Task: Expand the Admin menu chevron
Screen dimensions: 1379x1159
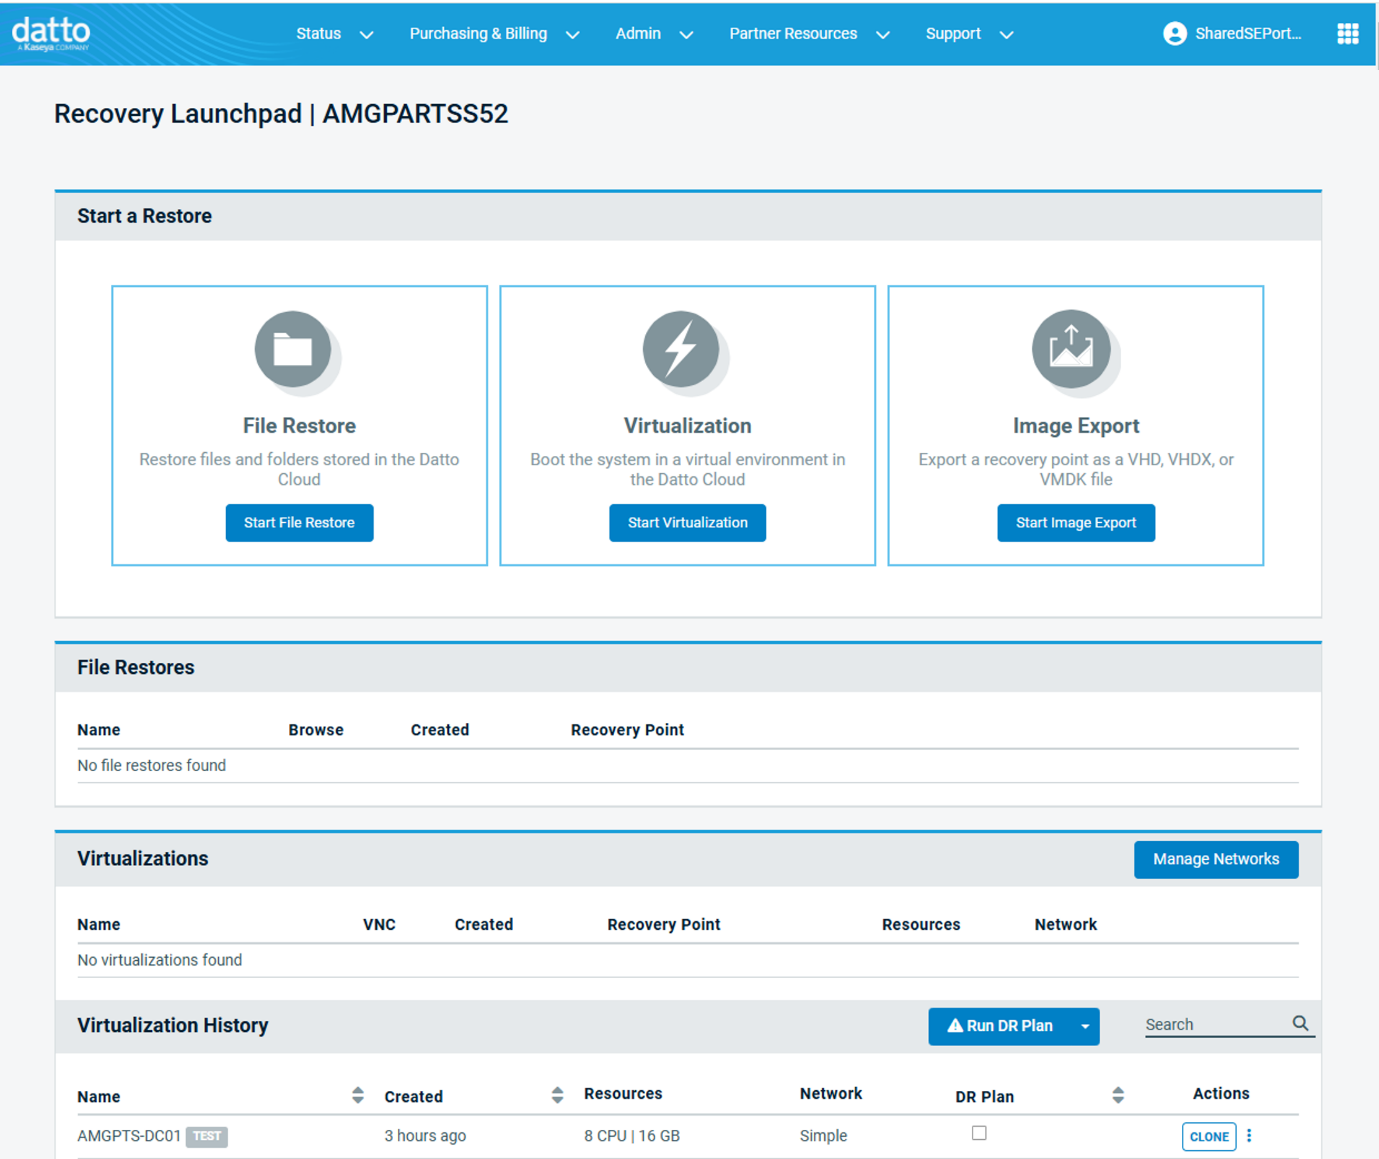Action: point(686,35)
